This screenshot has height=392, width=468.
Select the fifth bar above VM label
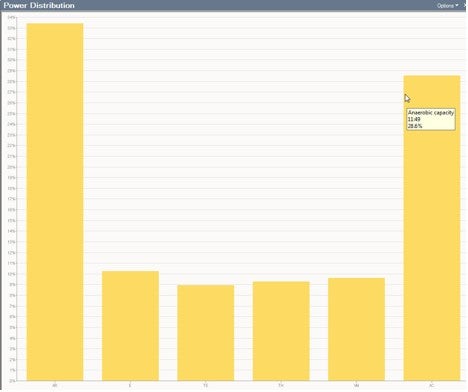[356, 329]
